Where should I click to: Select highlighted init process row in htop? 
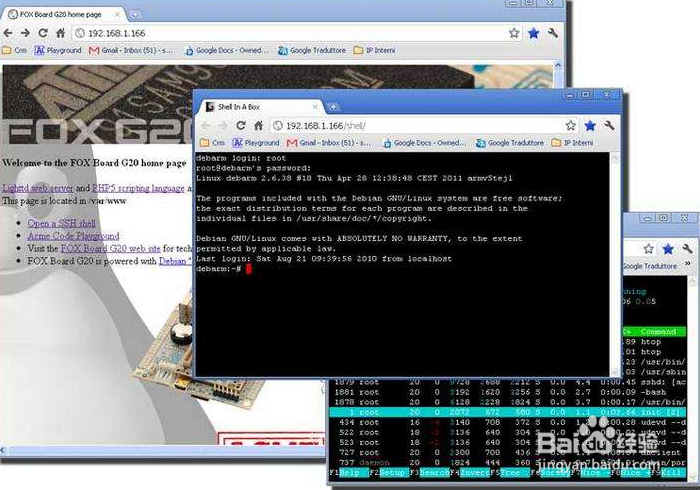click(x=508, y=412)
